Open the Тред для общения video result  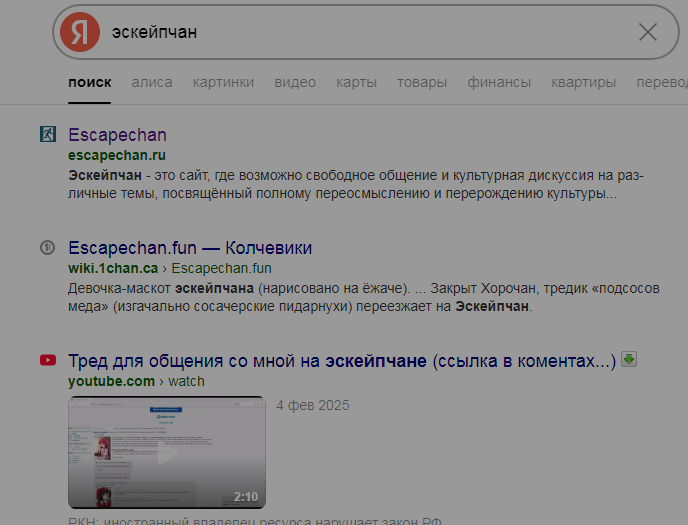click(x=342, y=361)
